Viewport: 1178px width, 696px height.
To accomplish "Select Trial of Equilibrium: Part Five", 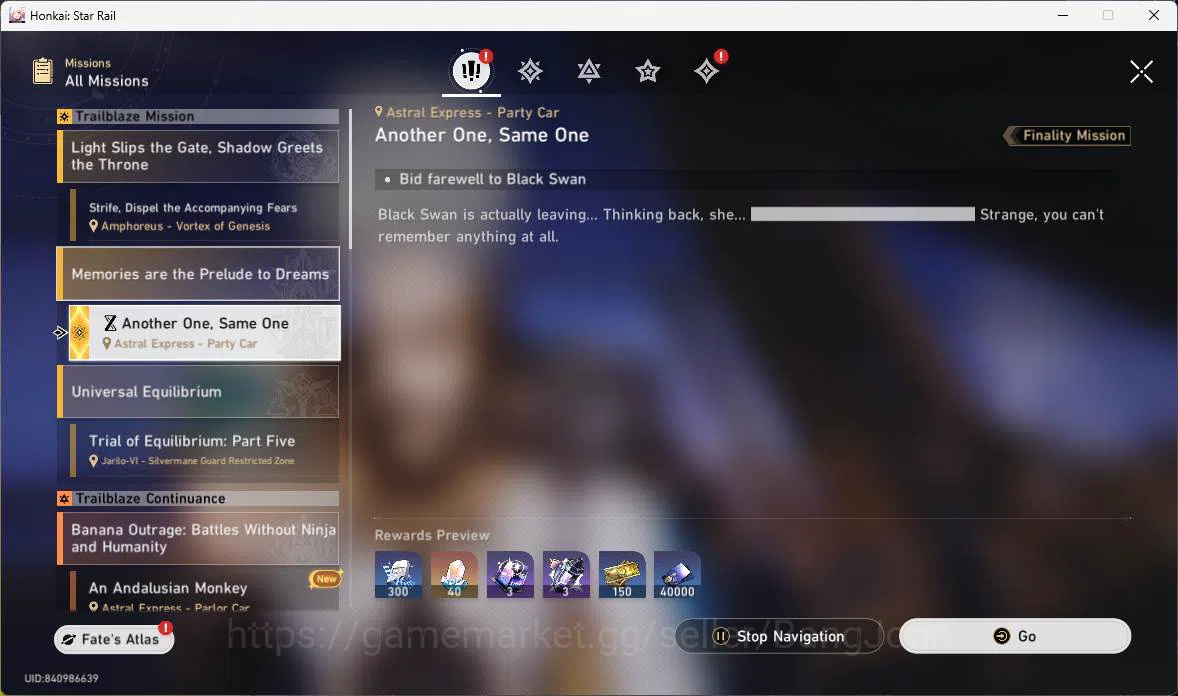I will click(204, 450).
